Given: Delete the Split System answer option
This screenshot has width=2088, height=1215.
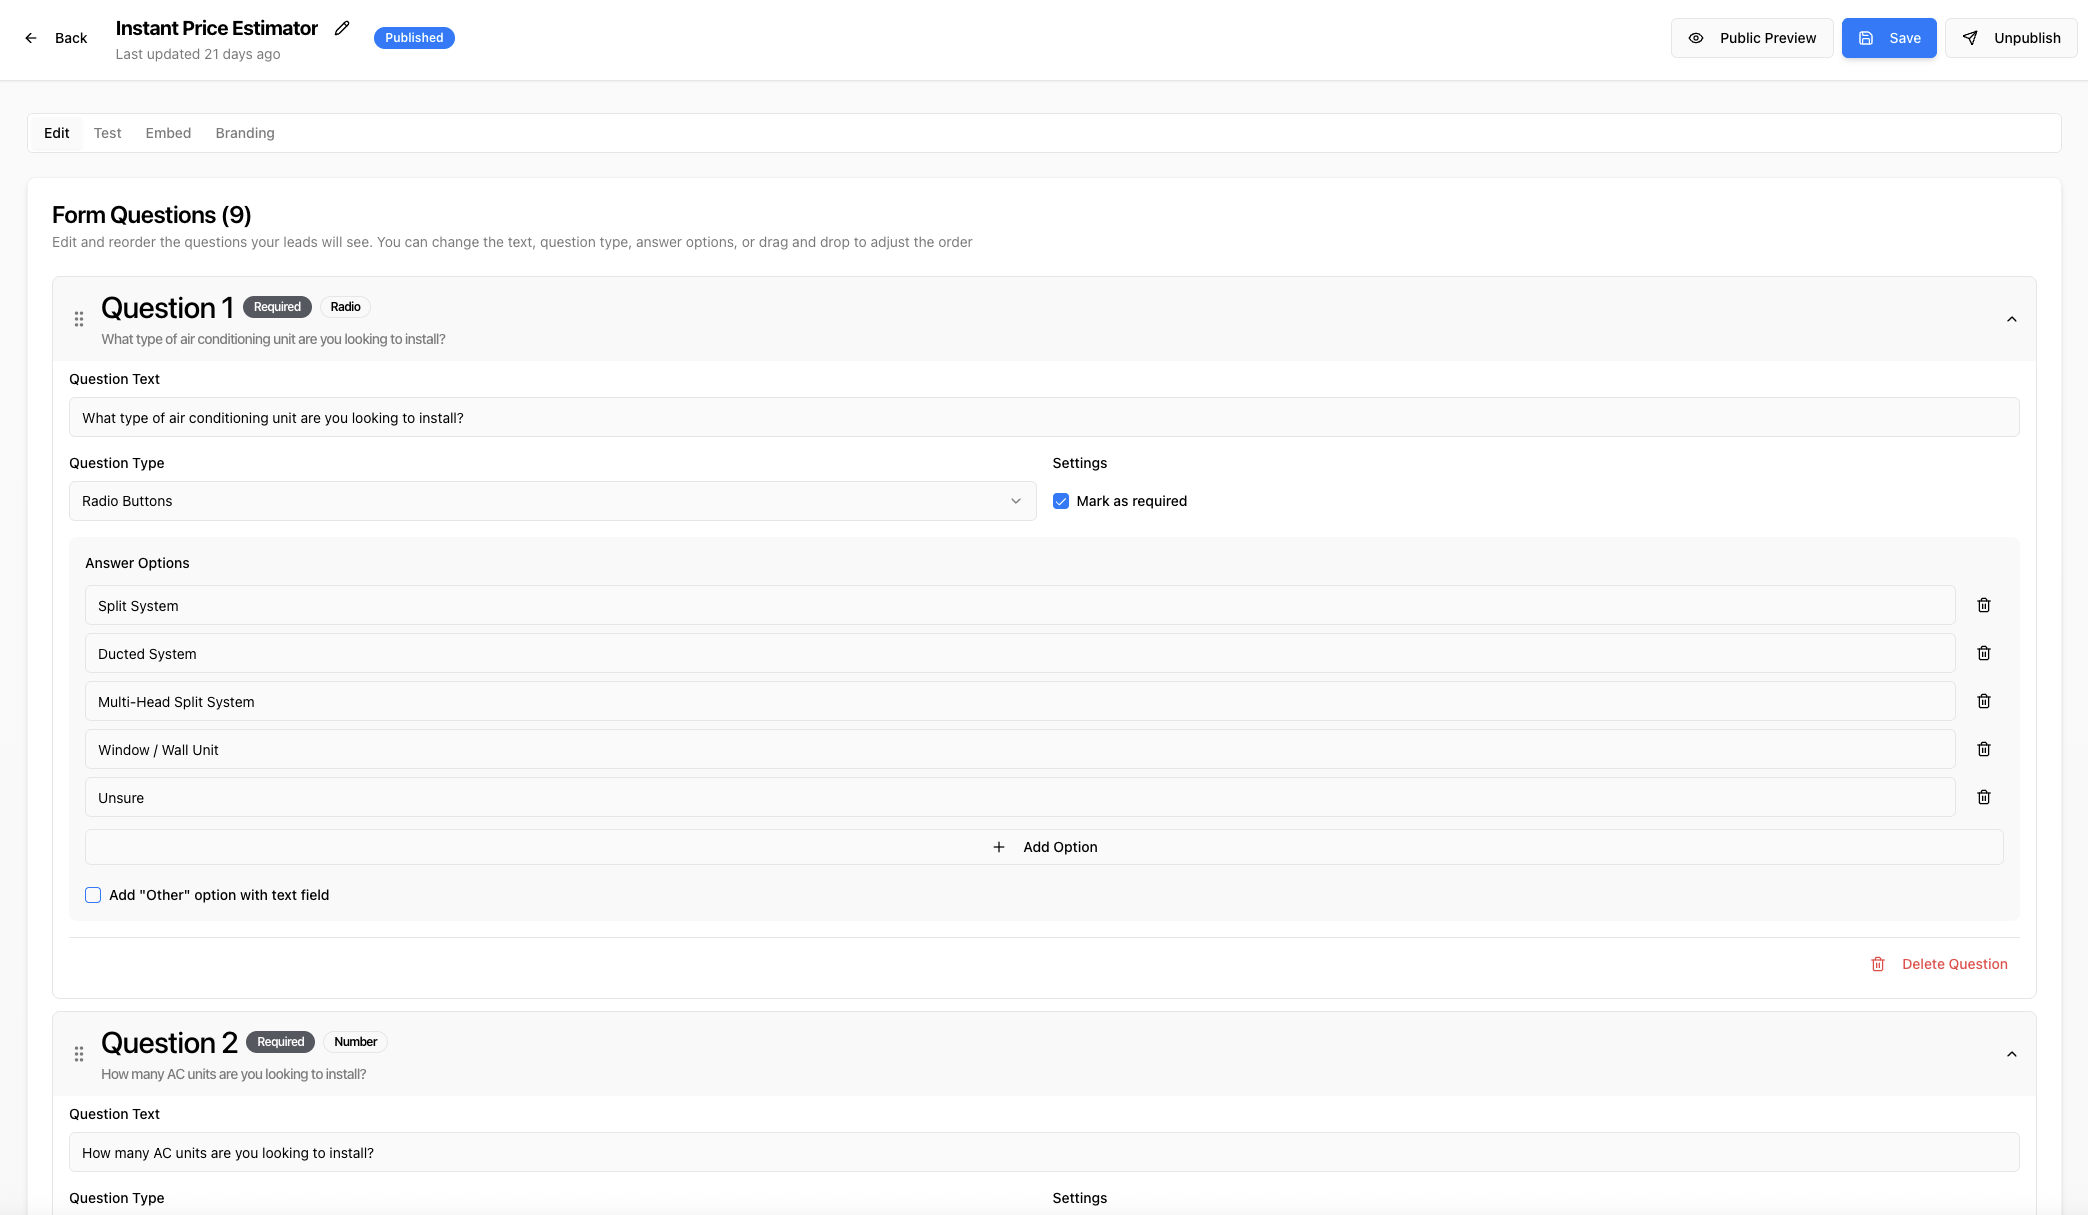Looking at the screenshot, I should pyautogui.click(x=1984, y=605).
